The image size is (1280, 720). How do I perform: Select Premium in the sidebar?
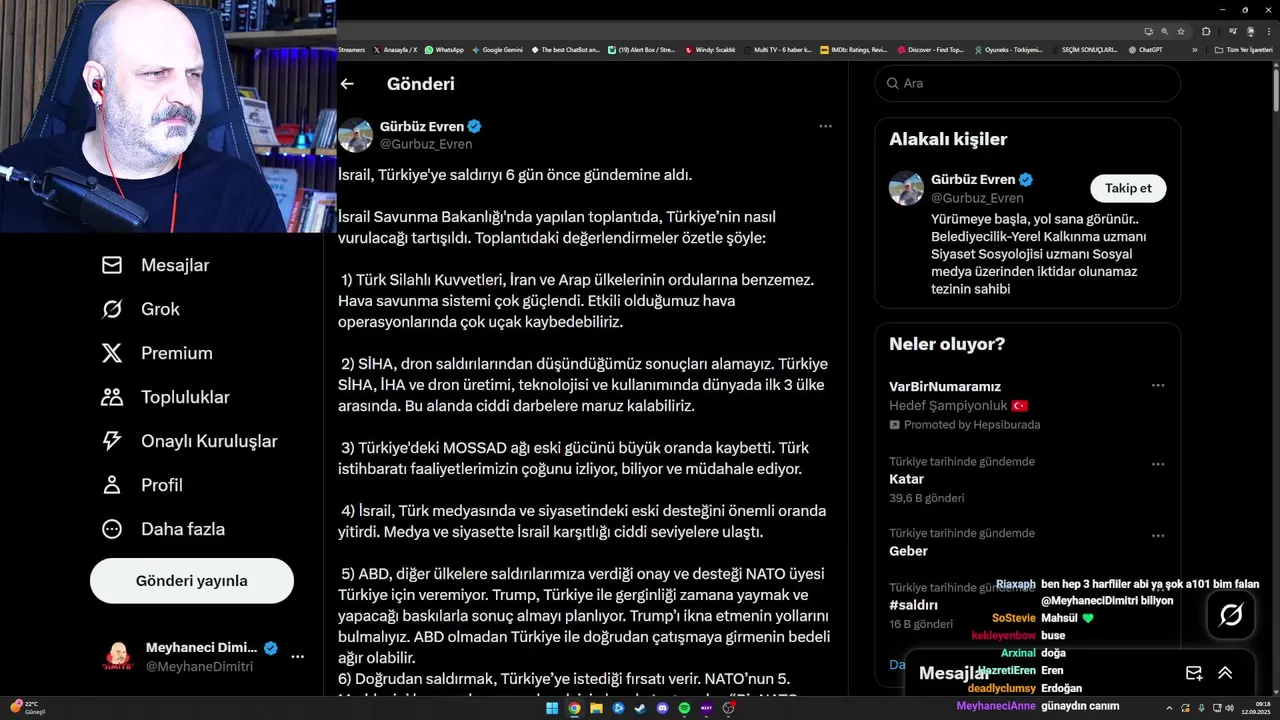[x=157, y=353]
